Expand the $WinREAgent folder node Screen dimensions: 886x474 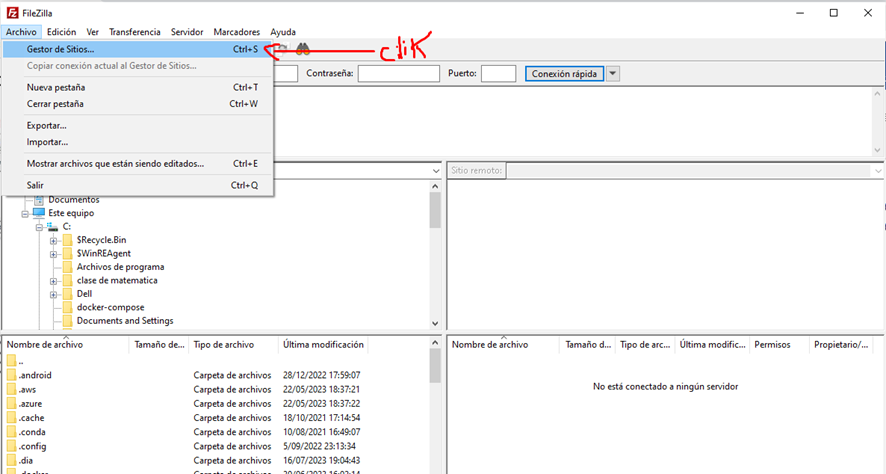tap(53, 254)
